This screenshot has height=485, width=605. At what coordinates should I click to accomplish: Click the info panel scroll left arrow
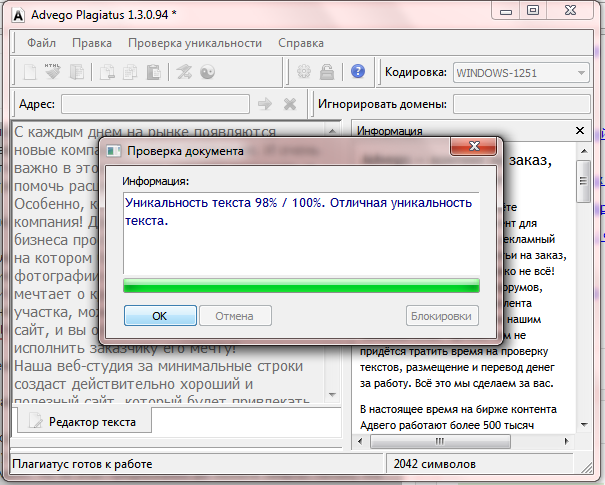360,441
